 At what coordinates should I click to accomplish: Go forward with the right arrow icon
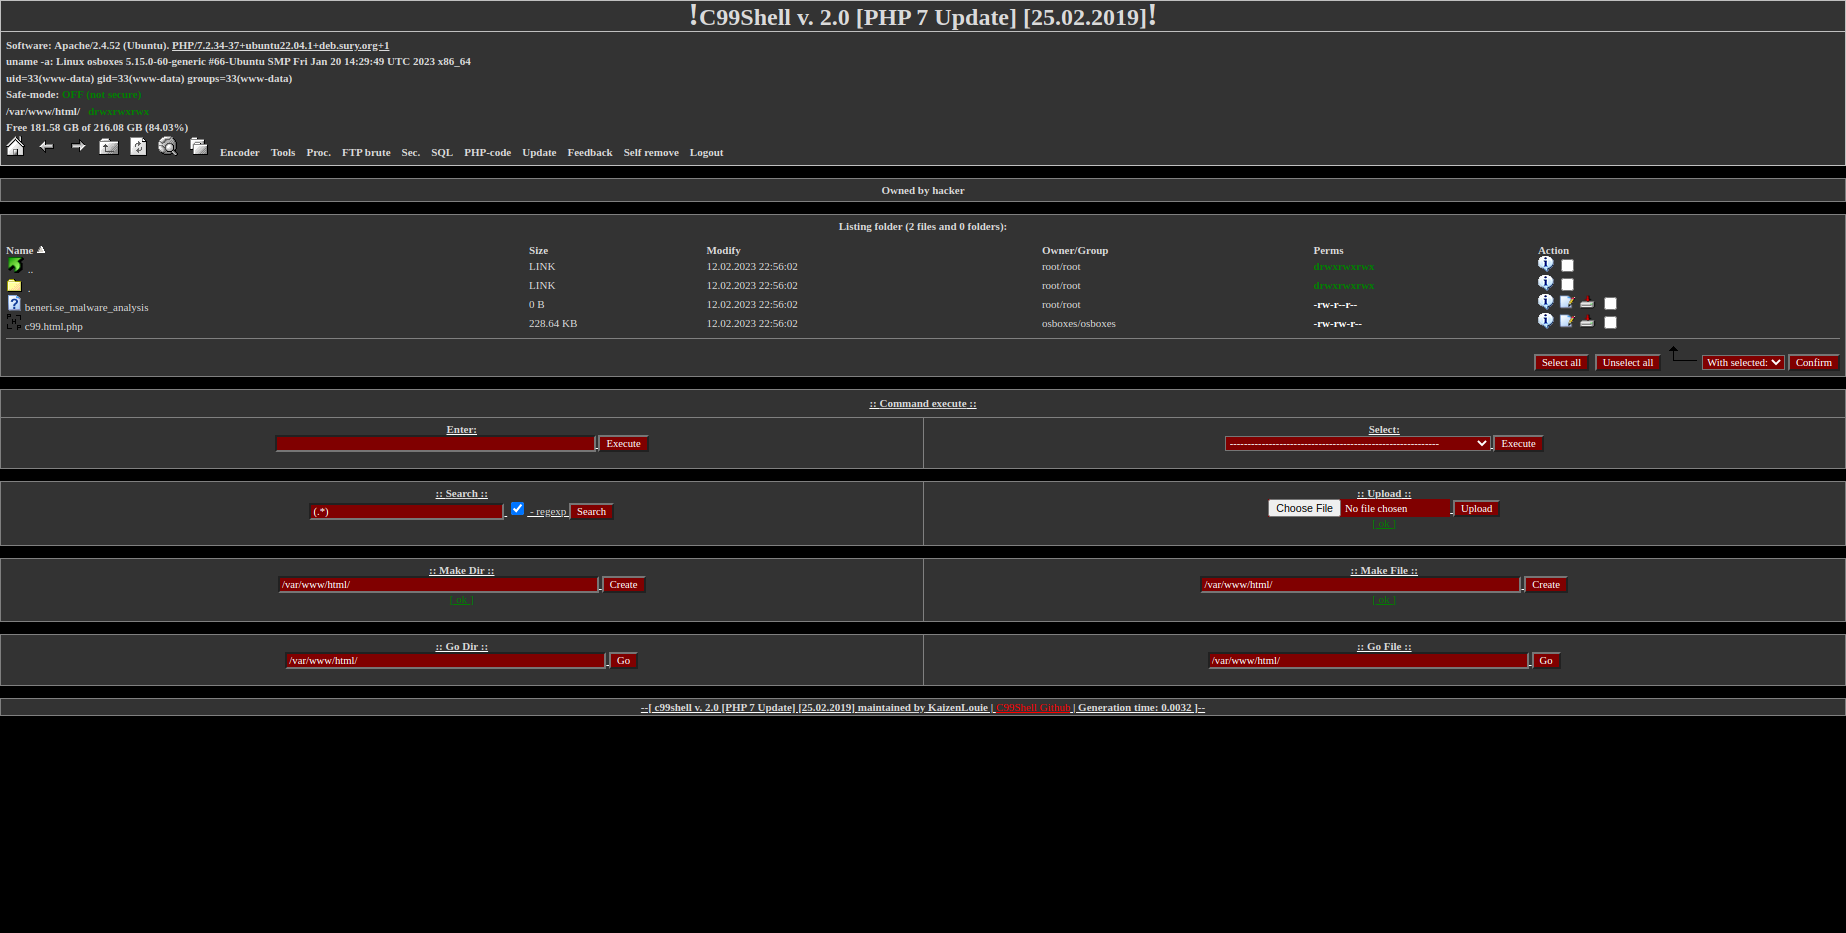point(78,147)
